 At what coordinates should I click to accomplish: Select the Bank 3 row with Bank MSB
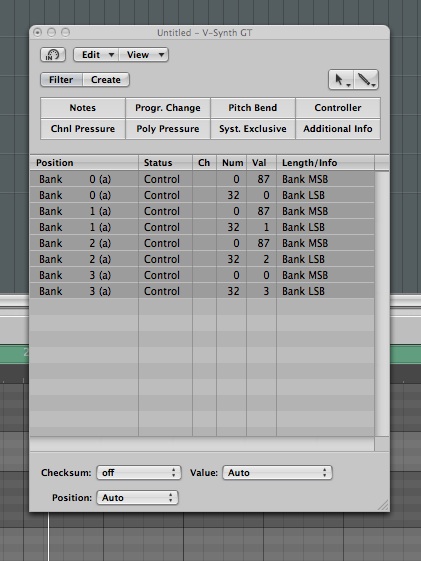tap(202, 275)
